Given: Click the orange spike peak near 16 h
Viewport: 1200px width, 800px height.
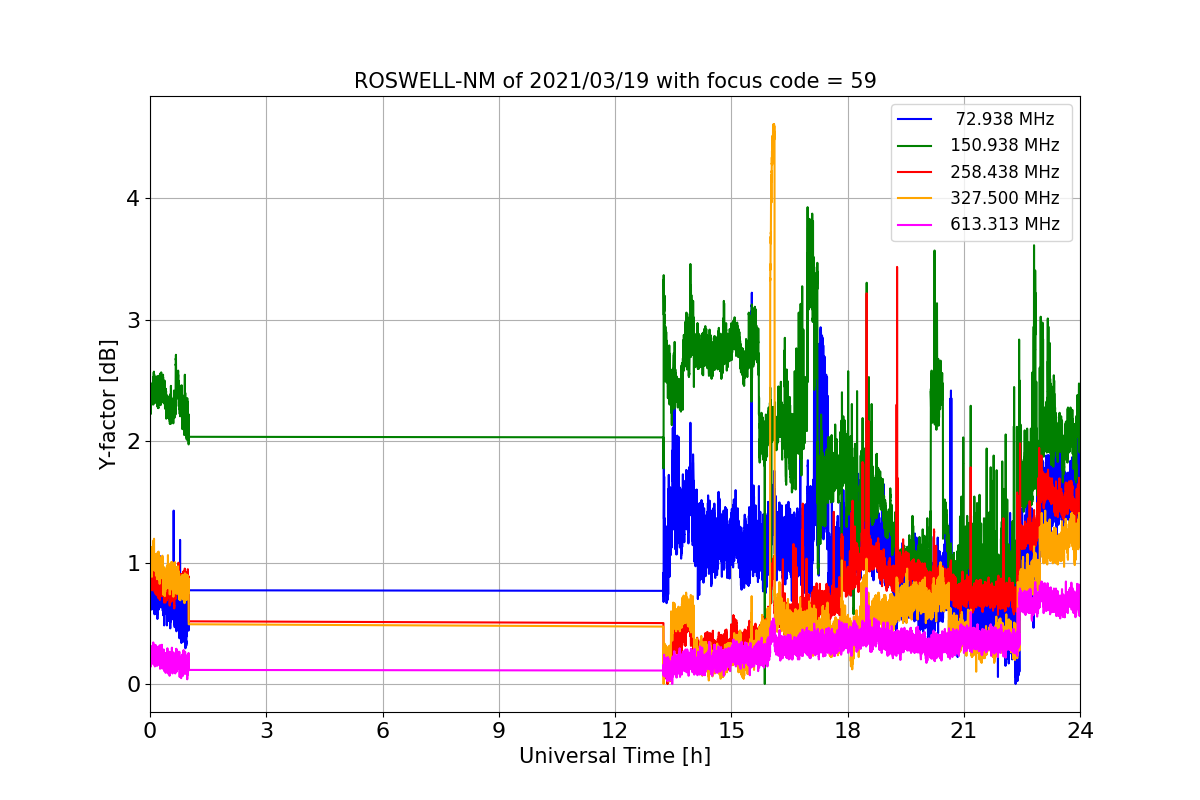Looking at the screenshot, I should click(773, 126).
